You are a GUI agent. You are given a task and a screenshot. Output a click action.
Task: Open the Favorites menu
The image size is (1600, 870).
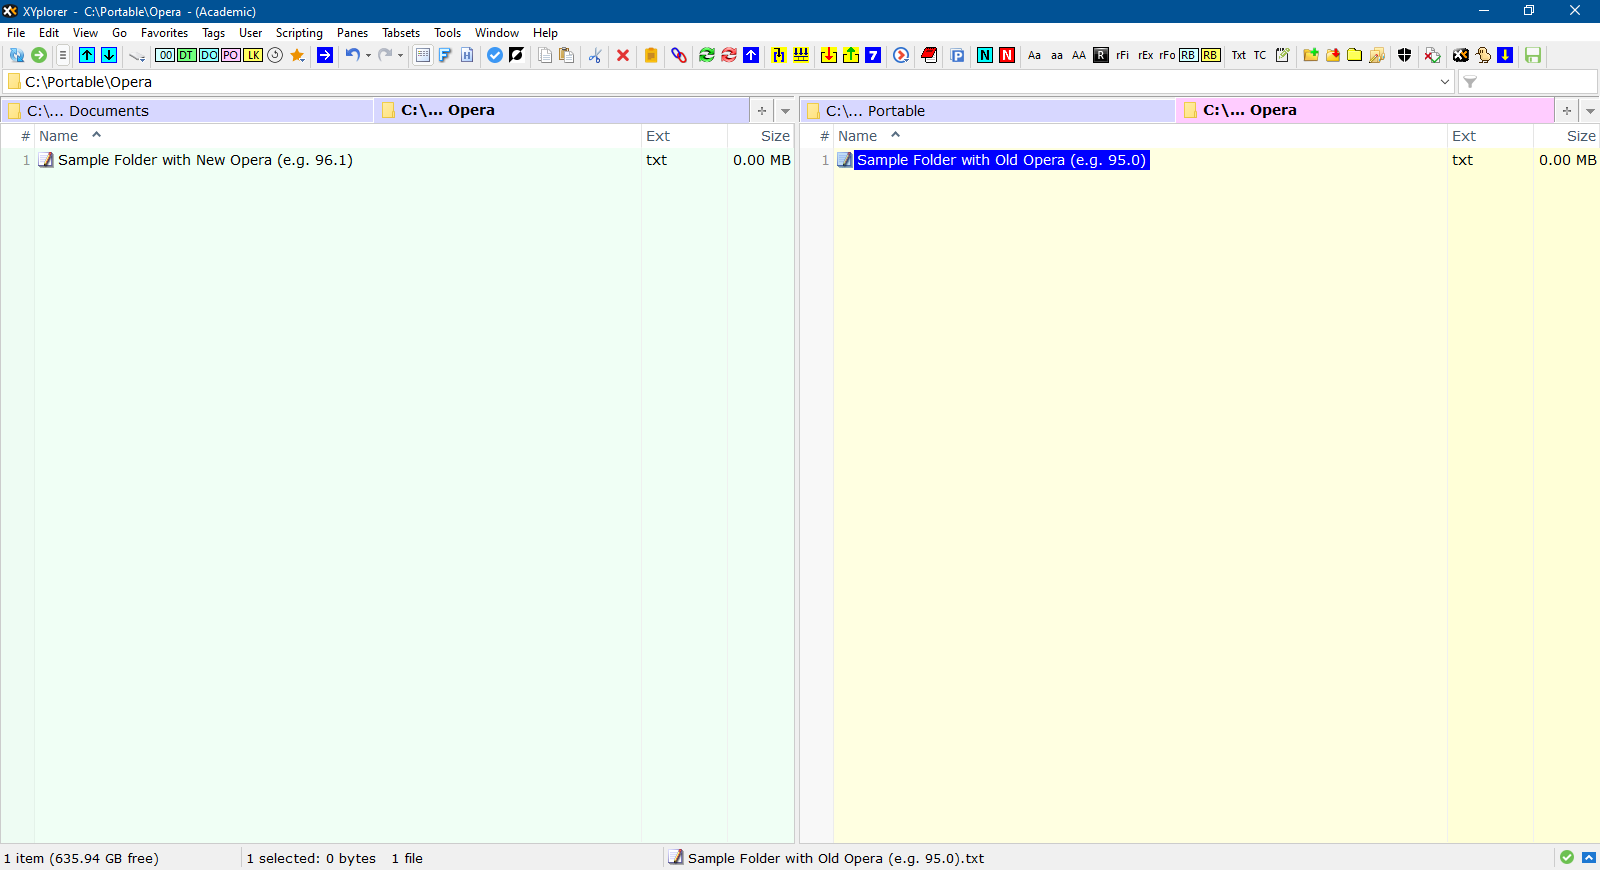coord(164,33)
